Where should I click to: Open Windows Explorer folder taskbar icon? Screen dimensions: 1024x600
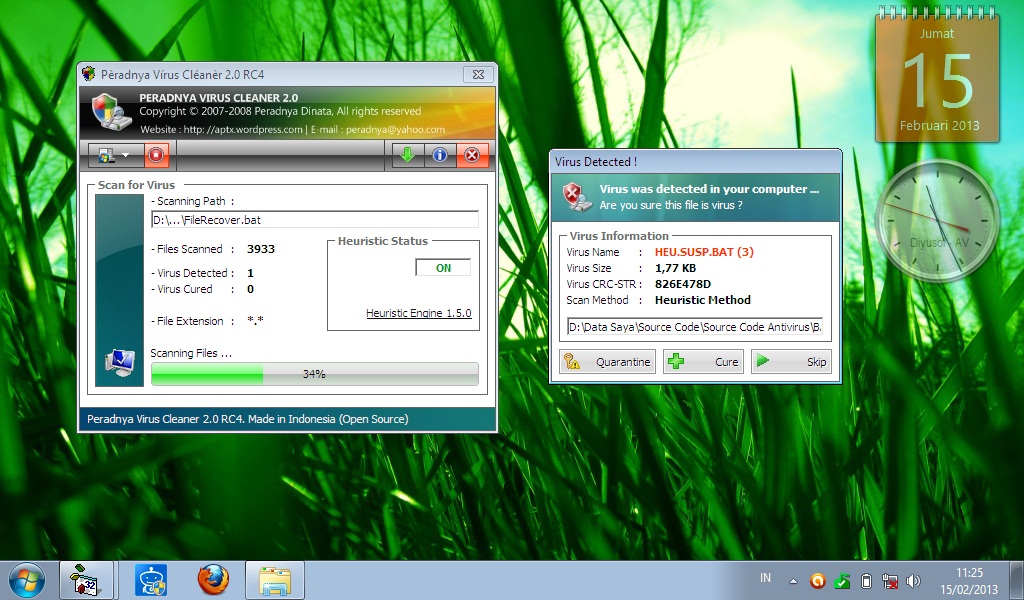coord(275,580)
